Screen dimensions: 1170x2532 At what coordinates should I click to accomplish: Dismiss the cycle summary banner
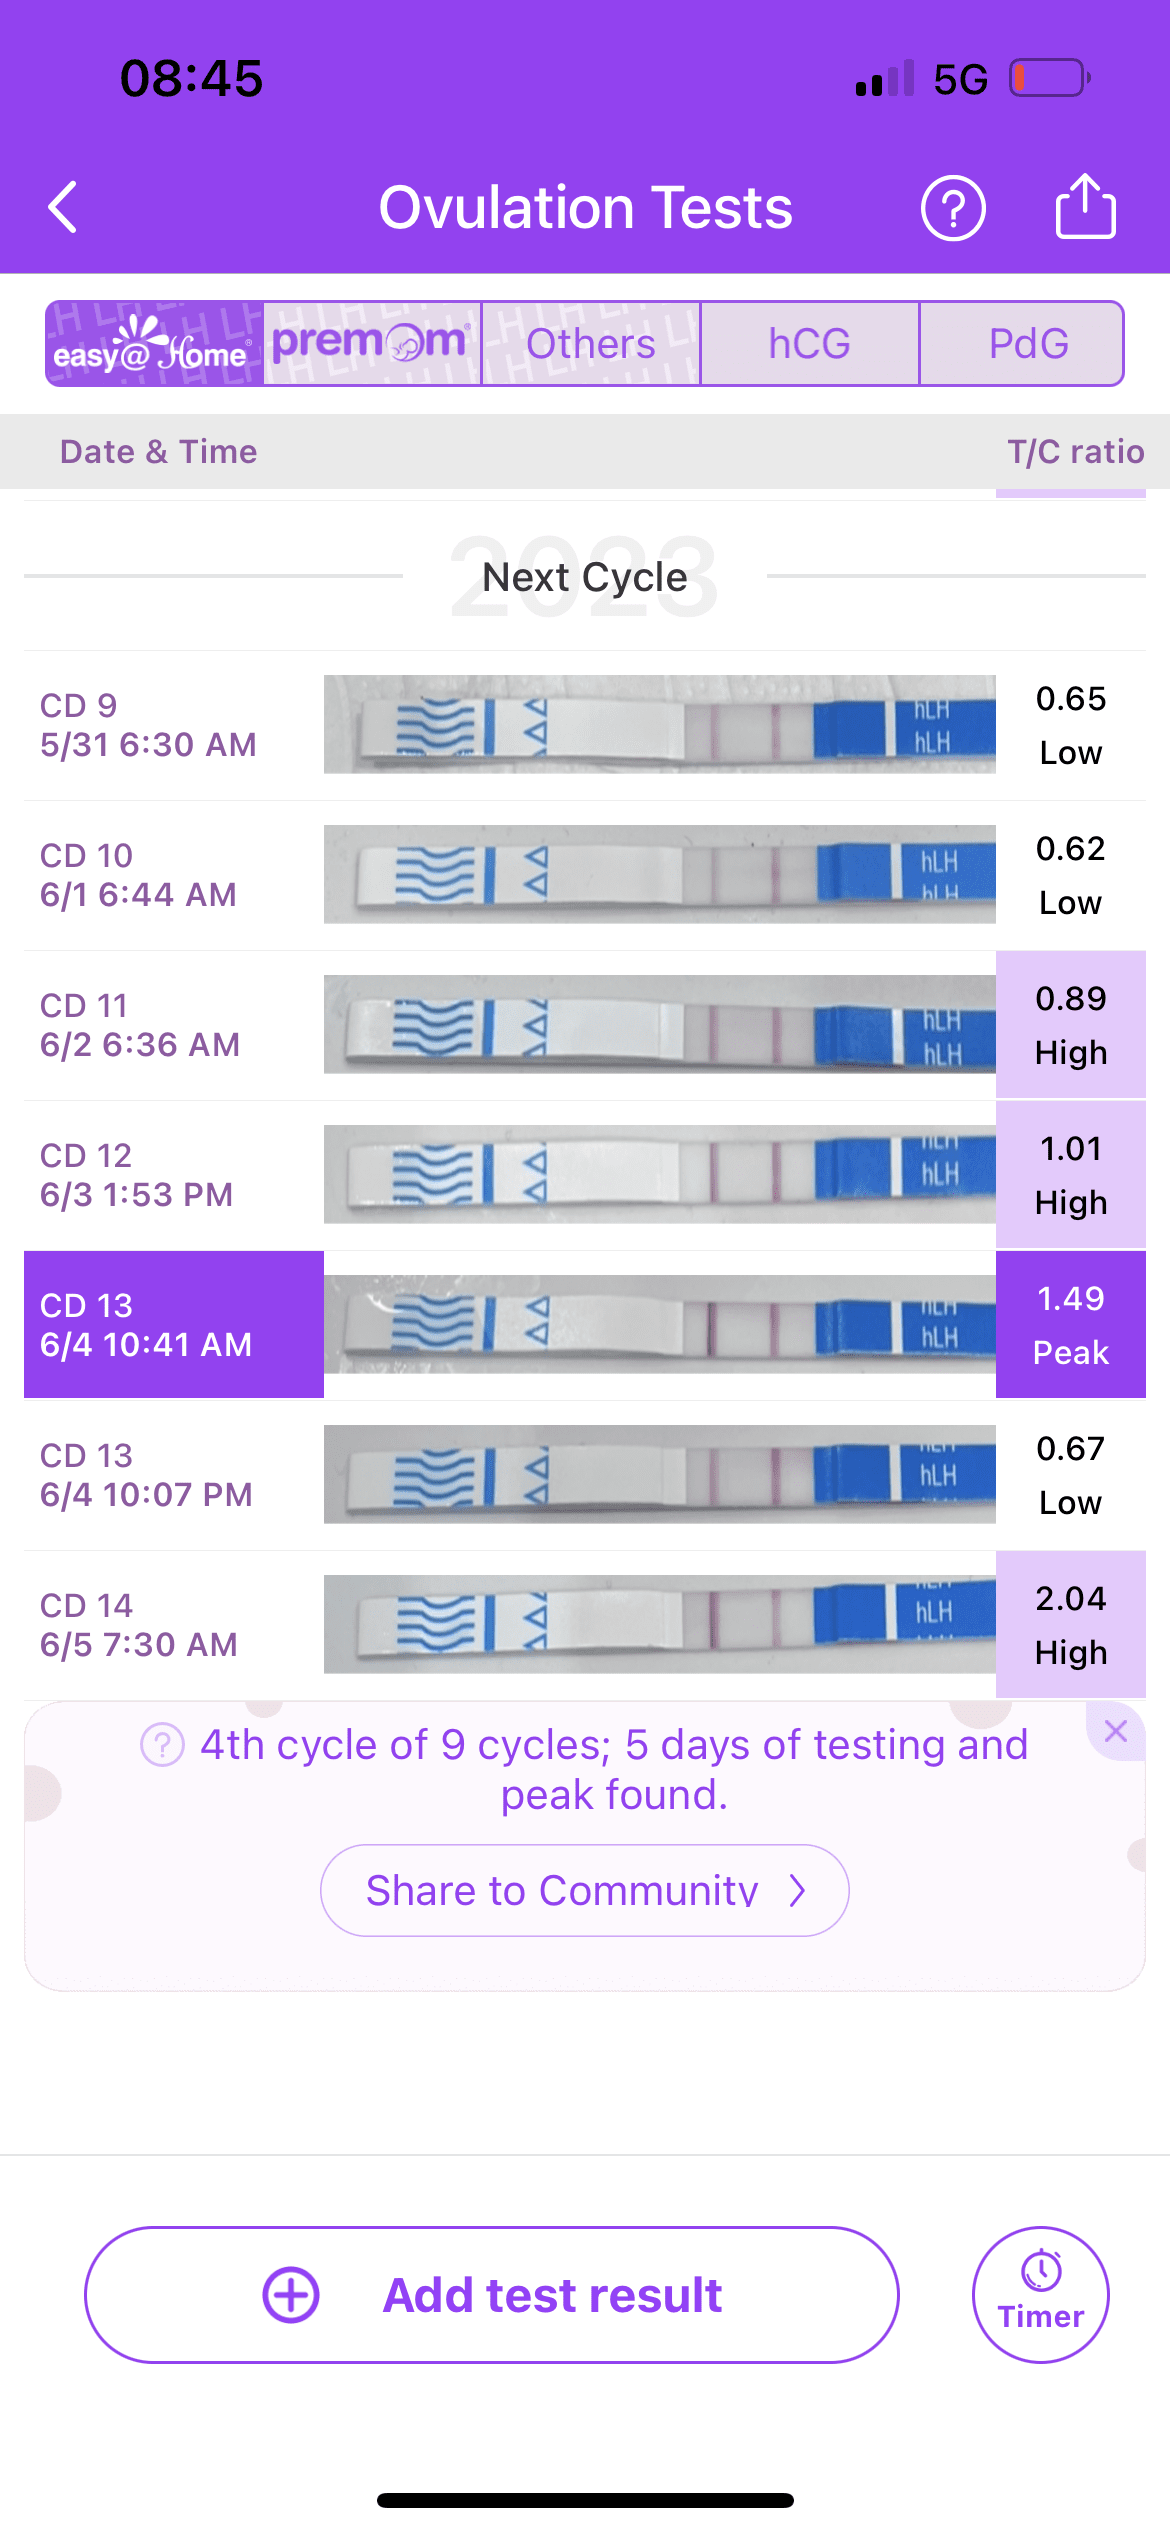(x=1116, y=1731)
